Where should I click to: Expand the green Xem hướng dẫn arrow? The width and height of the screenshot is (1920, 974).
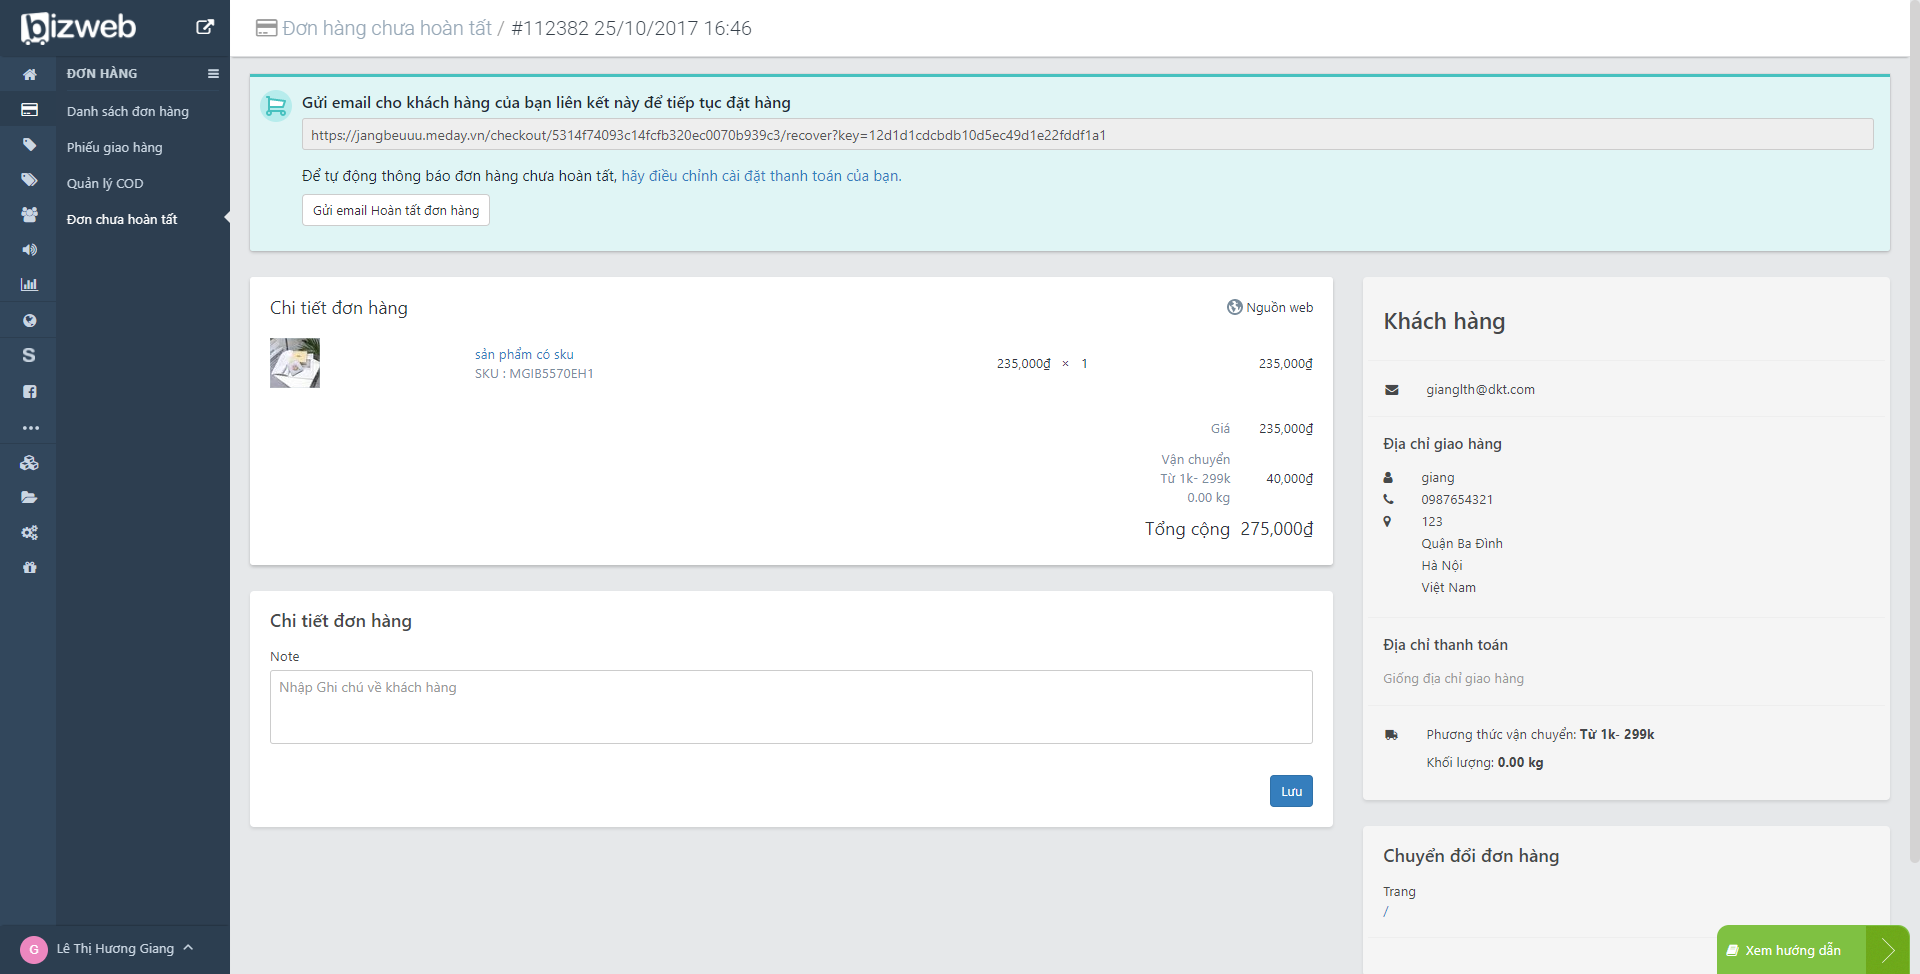click(1887, 950)
